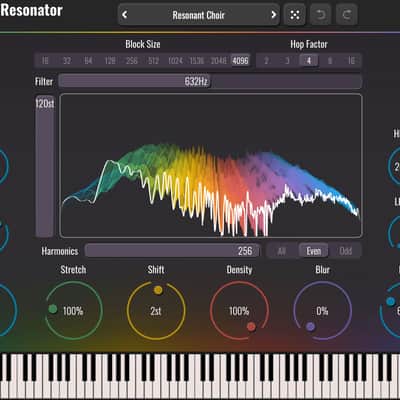Select the Even harmonics mode

point(313,251)
